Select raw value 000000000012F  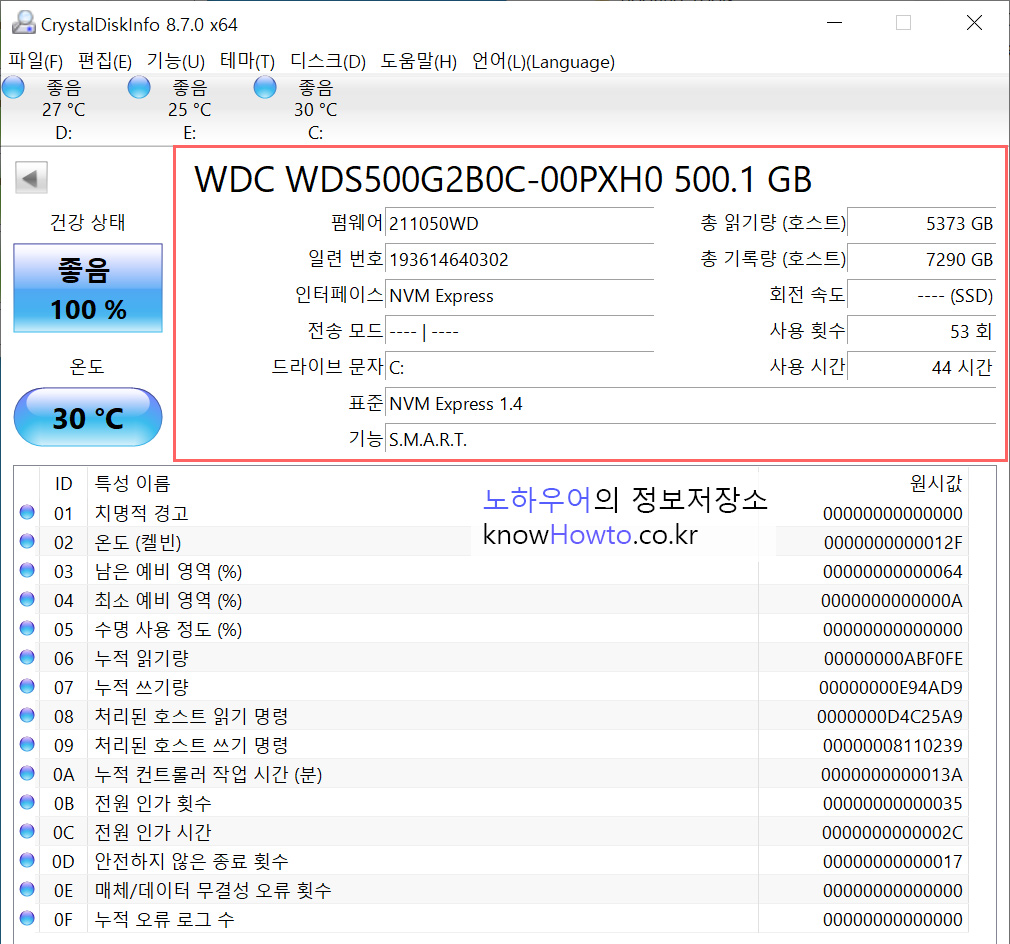pos(893,543)
